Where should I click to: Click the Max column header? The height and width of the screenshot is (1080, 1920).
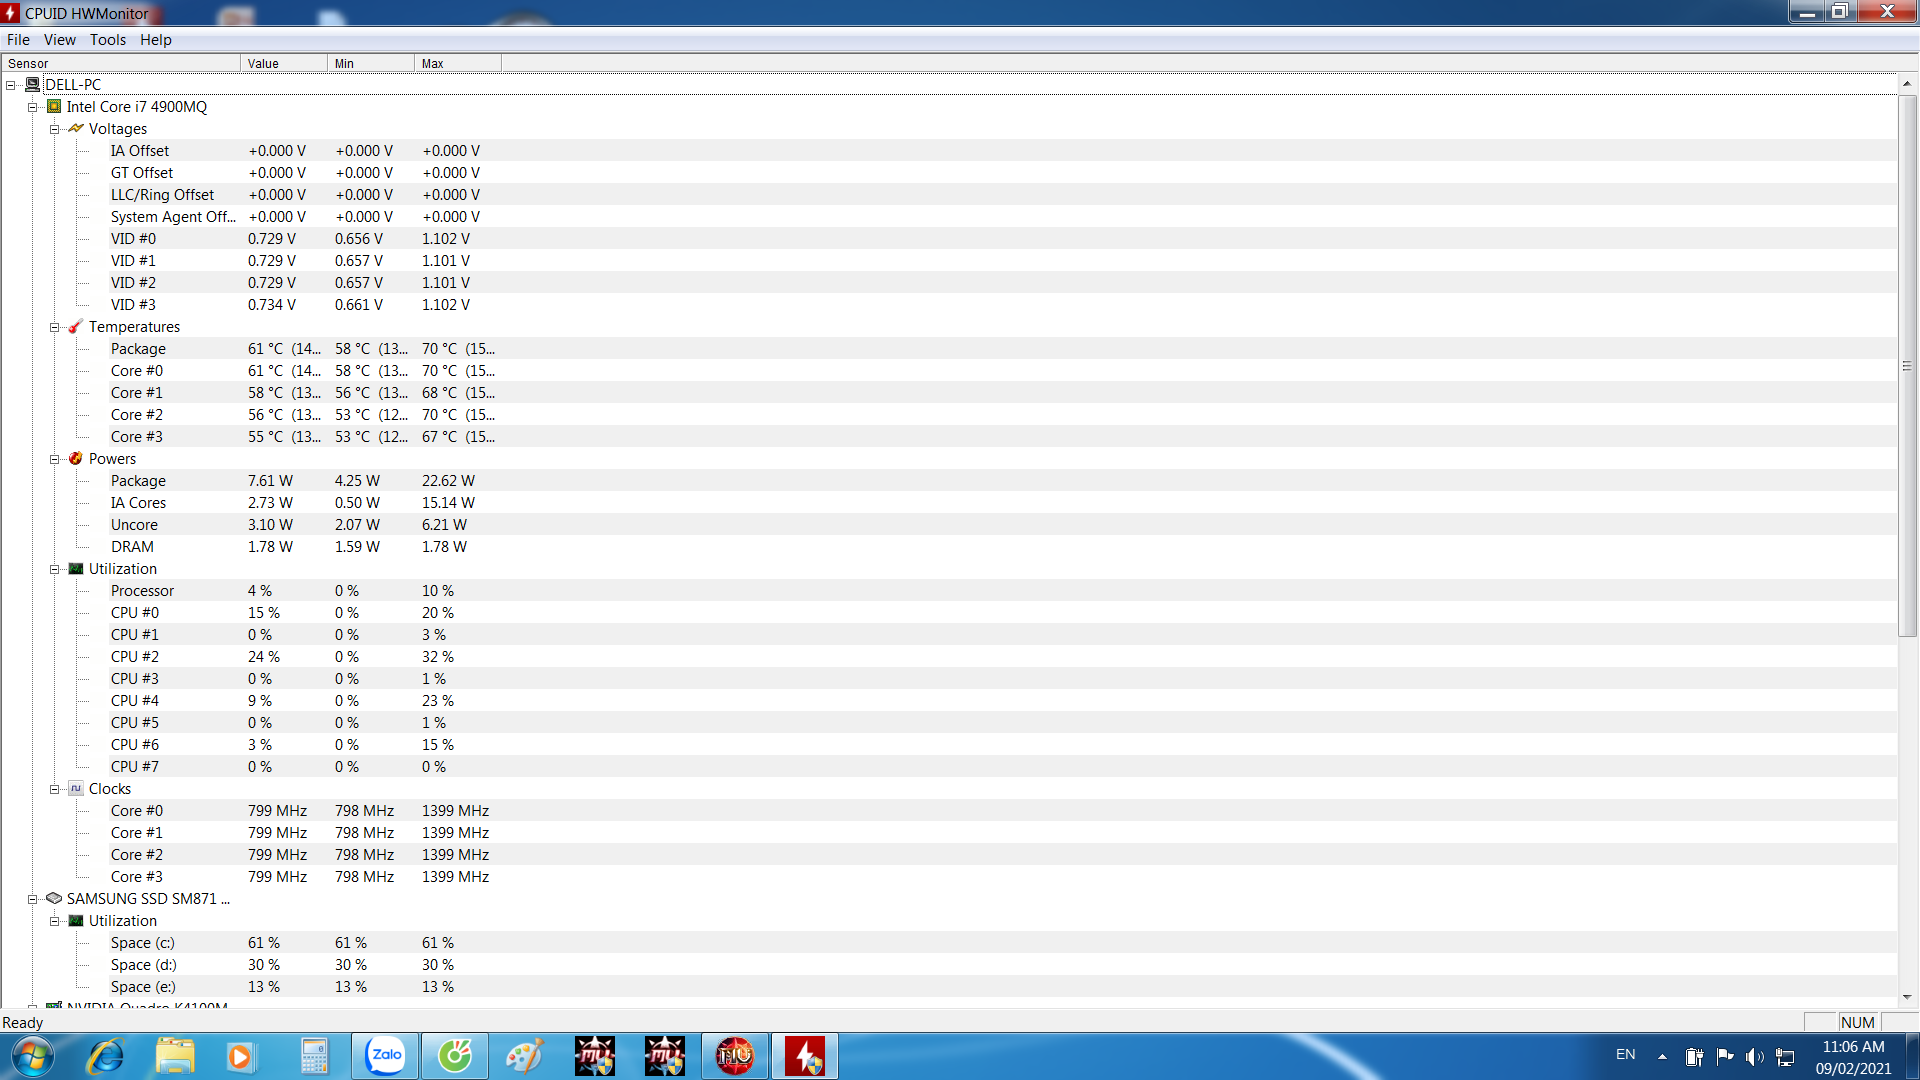[x=457, y=63]
